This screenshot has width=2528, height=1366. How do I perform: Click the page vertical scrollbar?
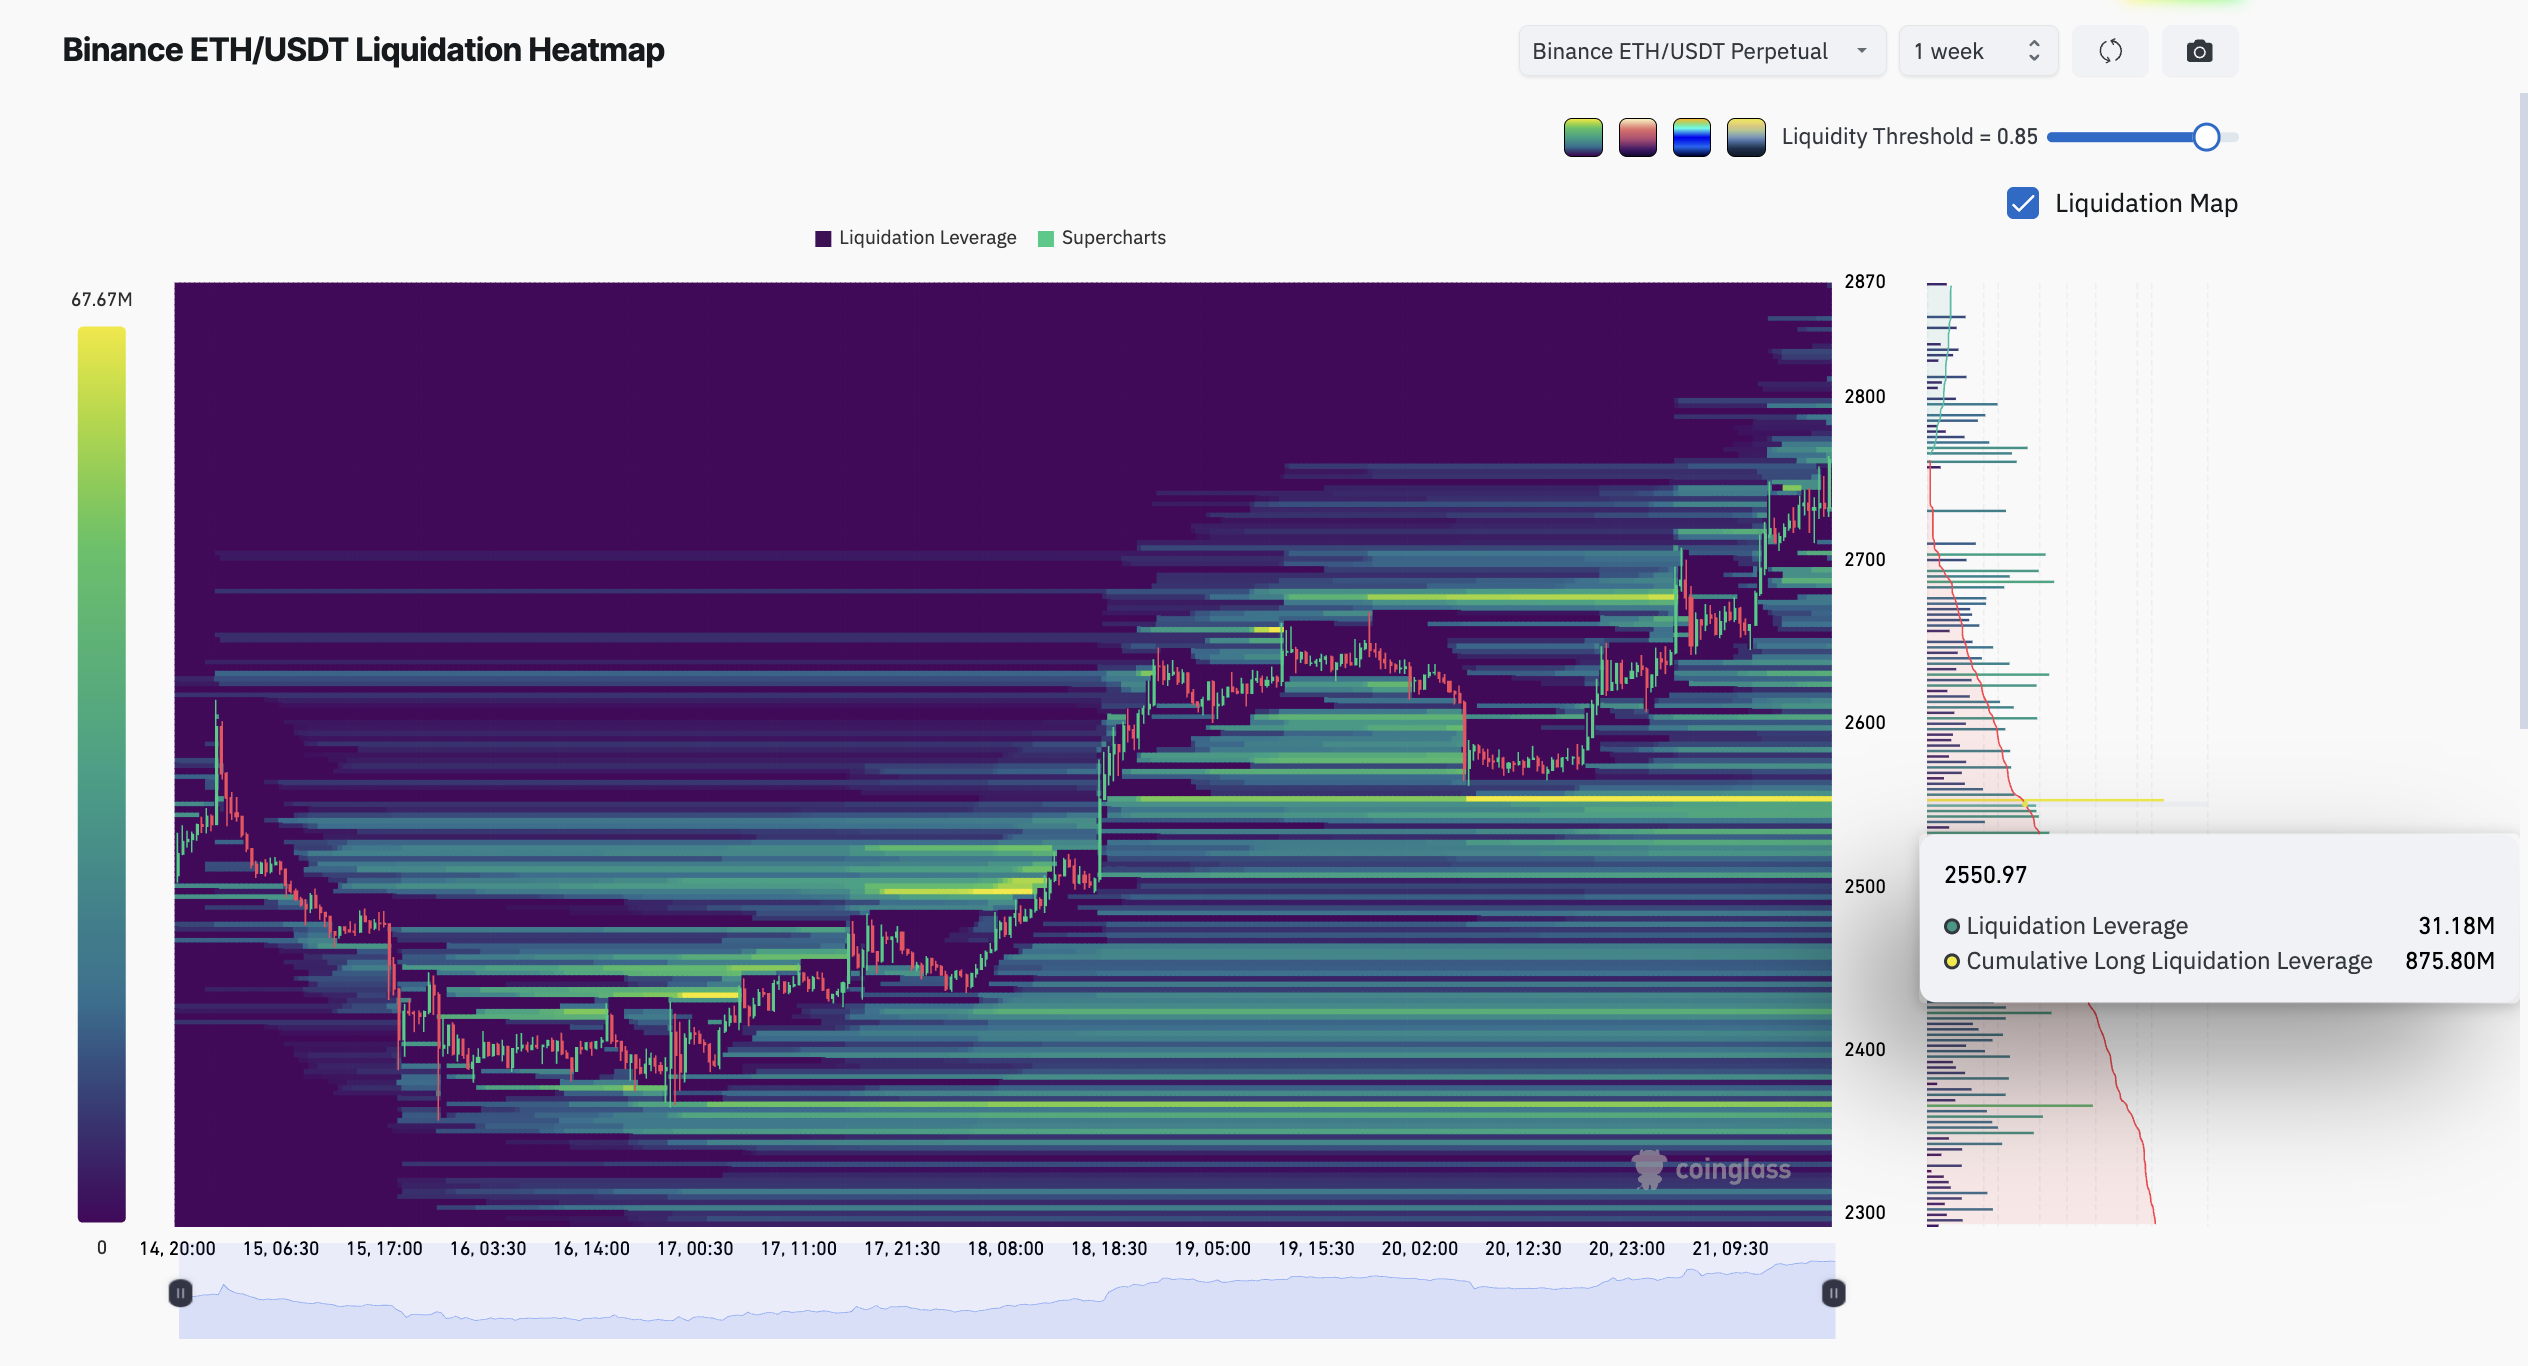[x=2523, y=410]
